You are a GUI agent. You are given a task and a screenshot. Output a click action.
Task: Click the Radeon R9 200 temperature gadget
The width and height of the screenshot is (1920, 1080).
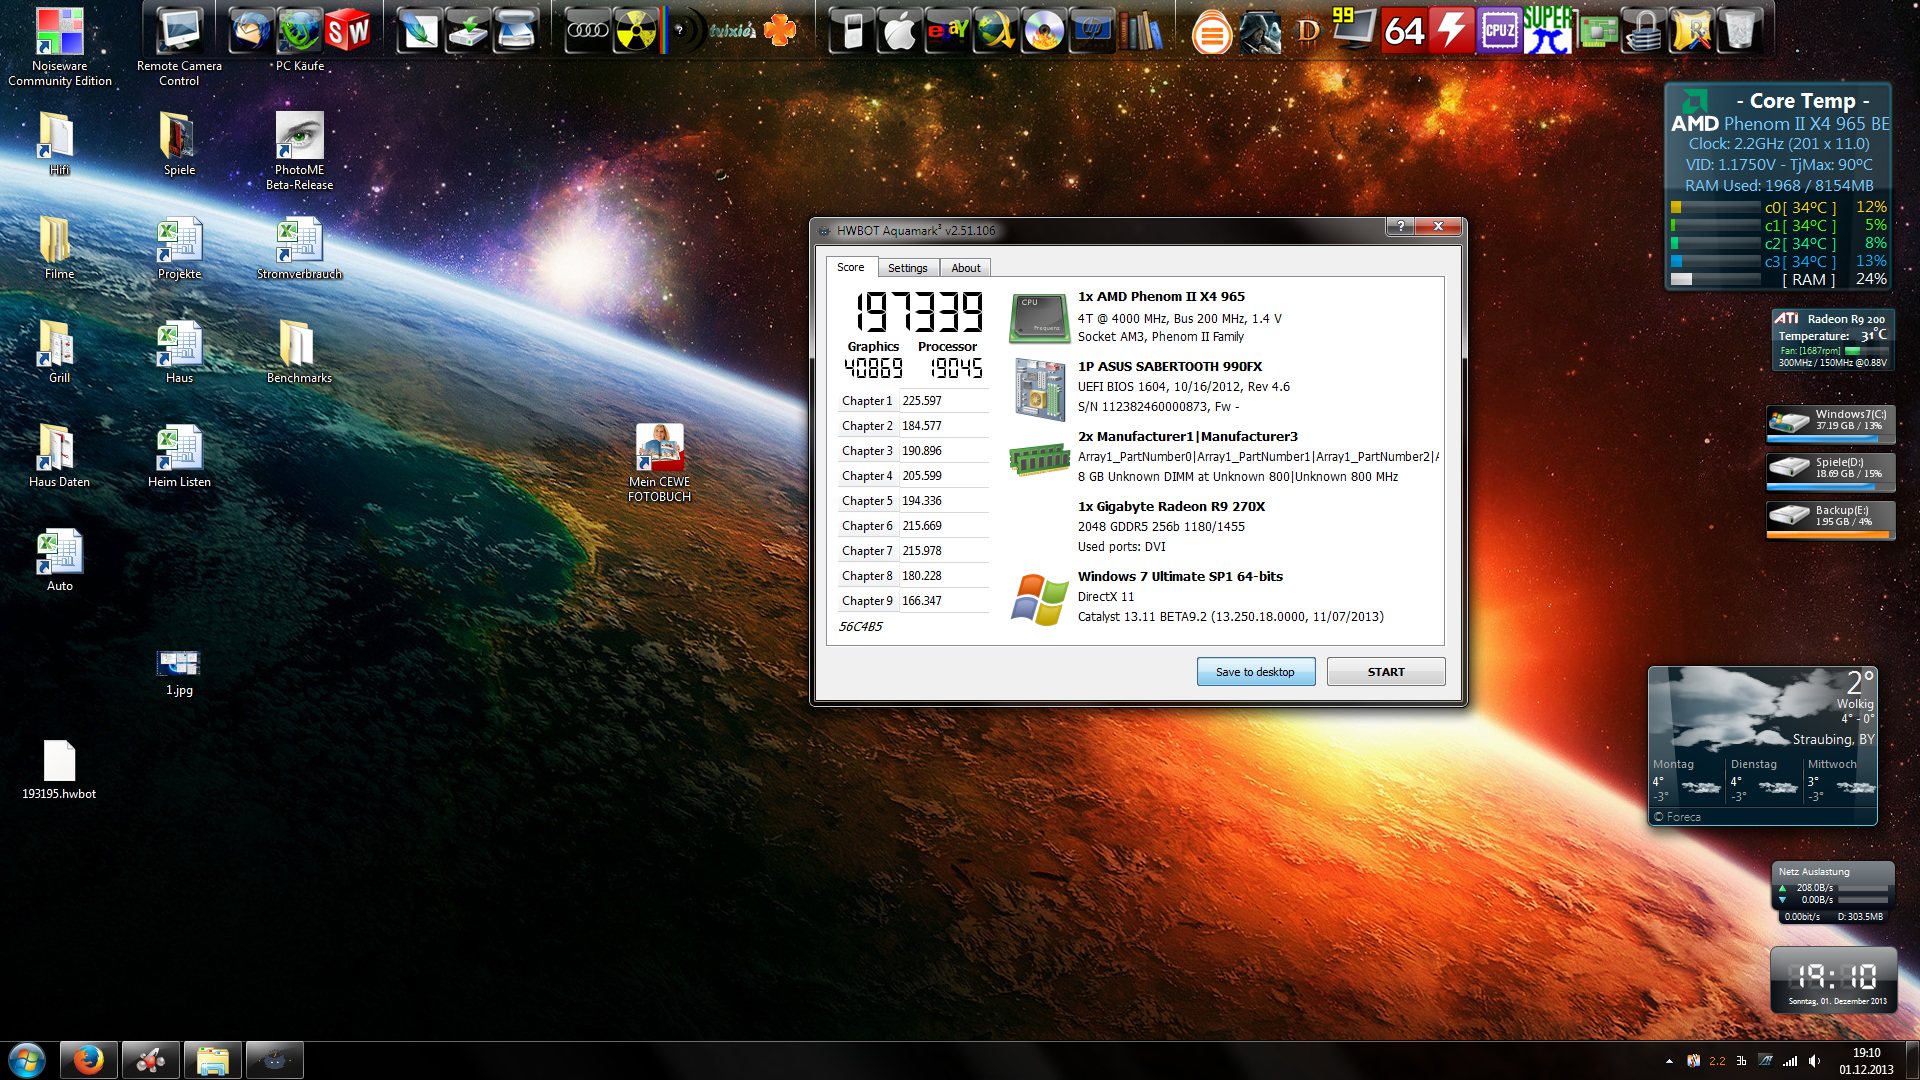(1833, 340)
